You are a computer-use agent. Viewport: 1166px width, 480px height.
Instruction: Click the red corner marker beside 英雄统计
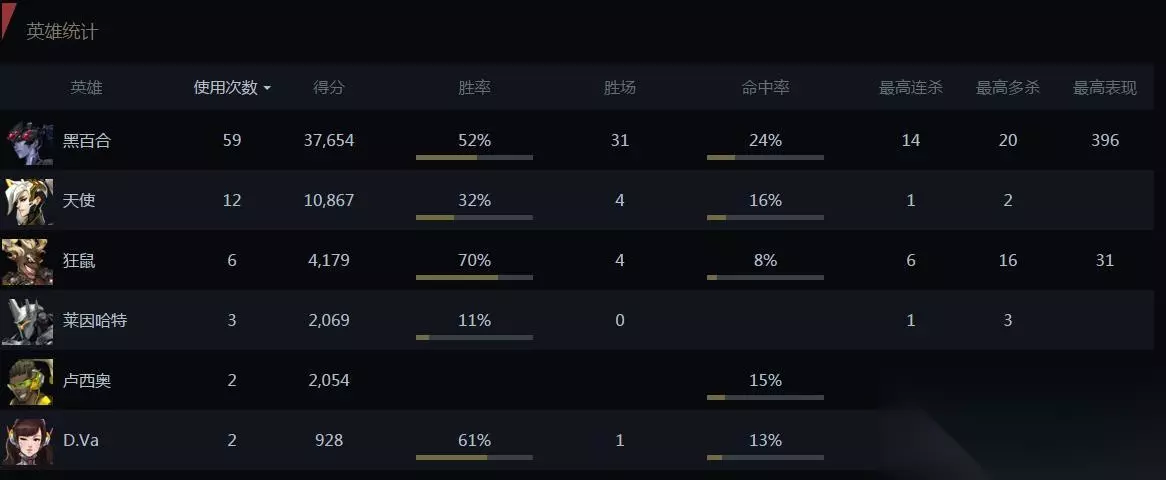tap(8, 18)
